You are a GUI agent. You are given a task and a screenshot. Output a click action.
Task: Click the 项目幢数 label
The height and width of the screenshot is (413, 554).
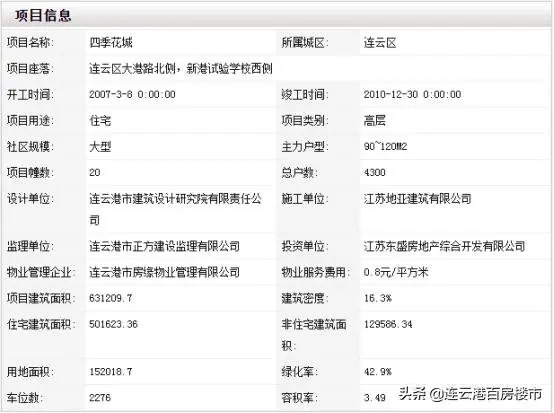30,173
